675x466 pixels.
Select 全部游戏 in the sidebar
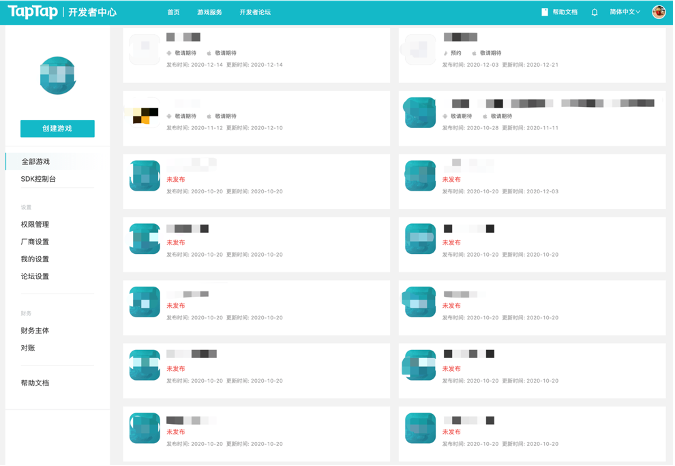point(36,161)
